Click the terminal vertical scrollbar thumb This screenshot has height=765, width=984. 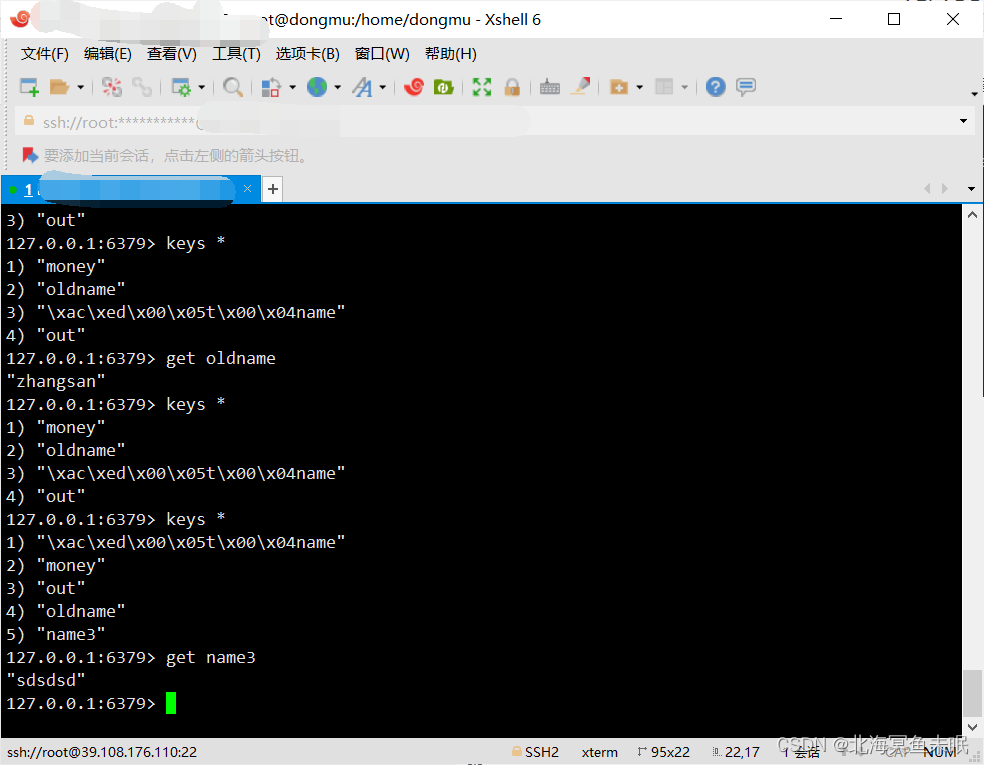coord(972,693)
